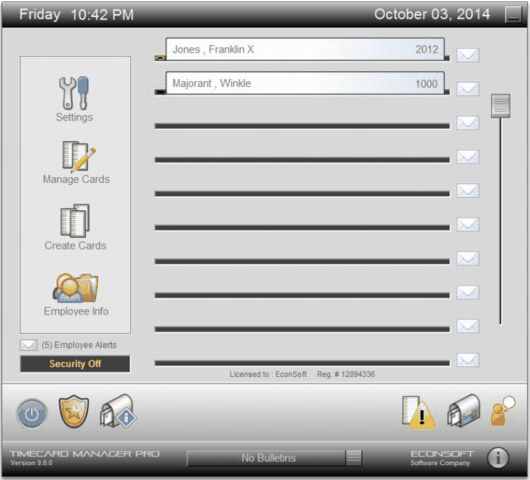The width and height of the screenshot is (530, 480).
Task: Open the Settings wrench and screwdriver icon
Action: 74,93
